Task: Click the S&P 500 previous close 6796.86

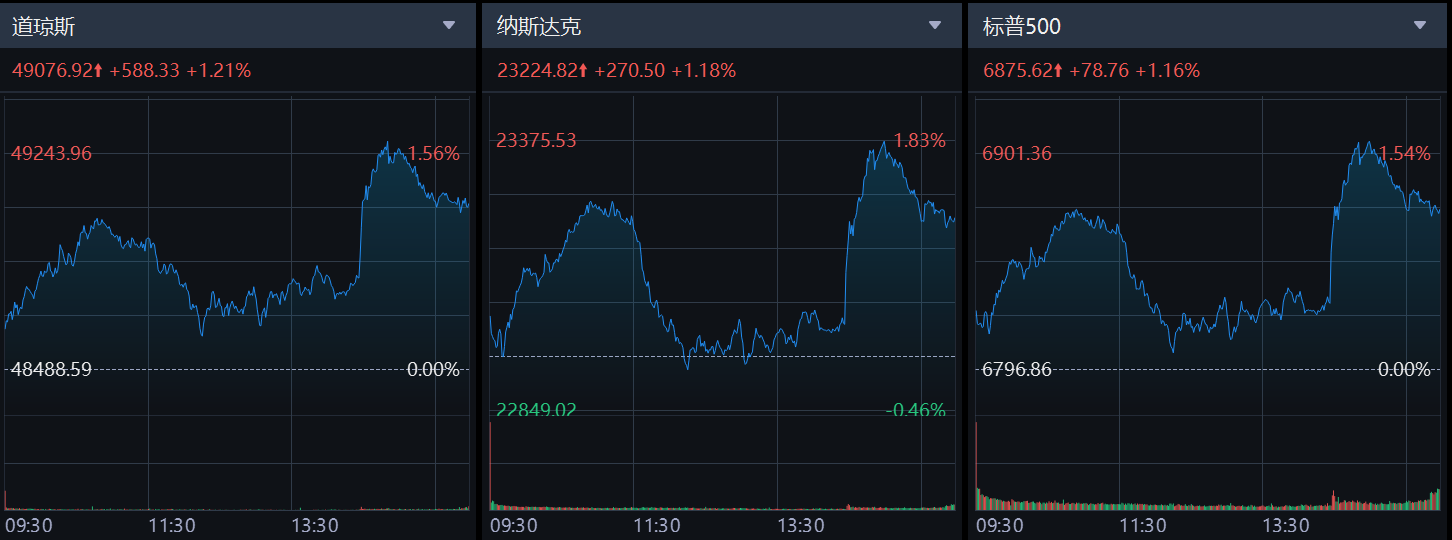Action: (1017, 370)
